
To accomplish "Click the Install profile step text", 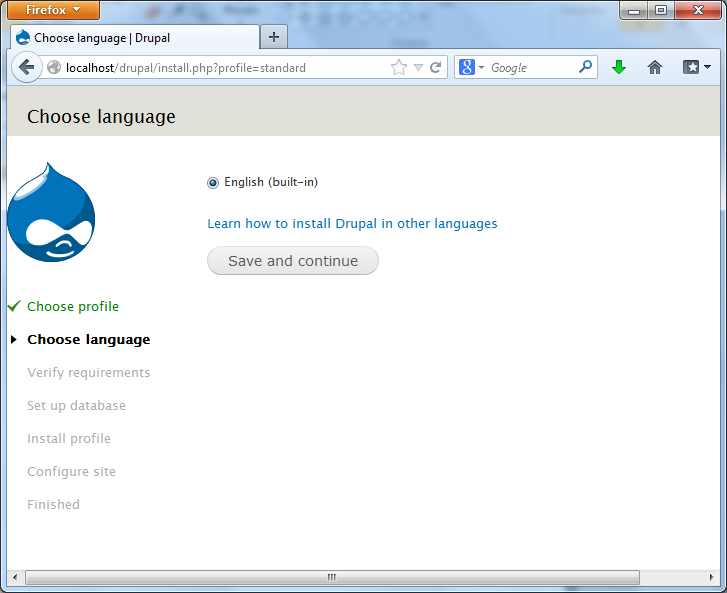I will pyautogui.click(x=69, y=439).
